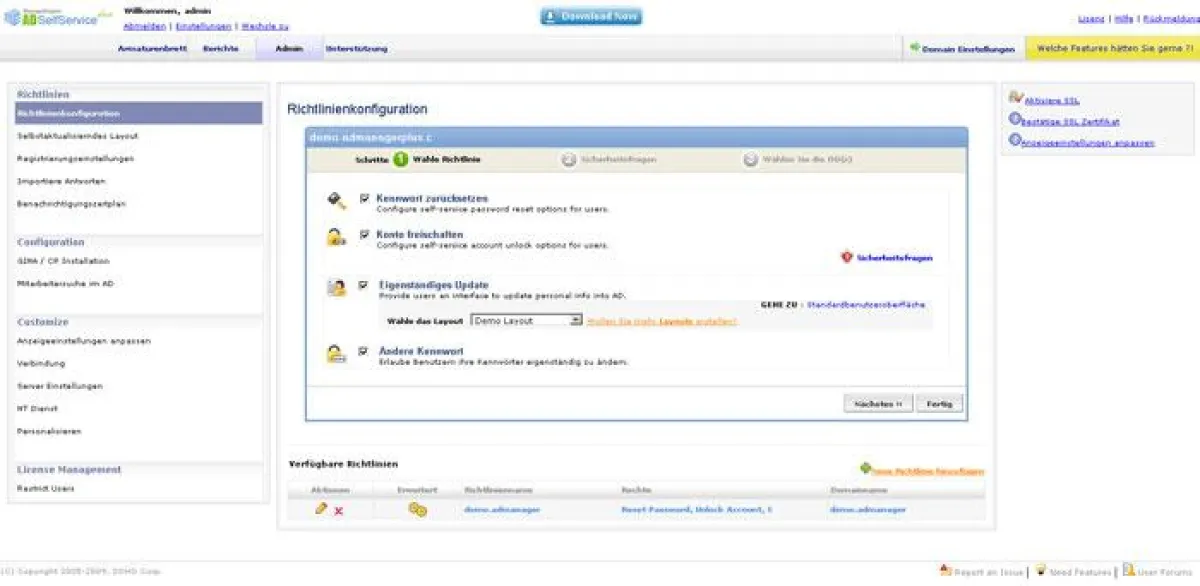Click the ADSelfService Plus logo
Viewport: 1200px width, 586px height.
tap(57, 17)
